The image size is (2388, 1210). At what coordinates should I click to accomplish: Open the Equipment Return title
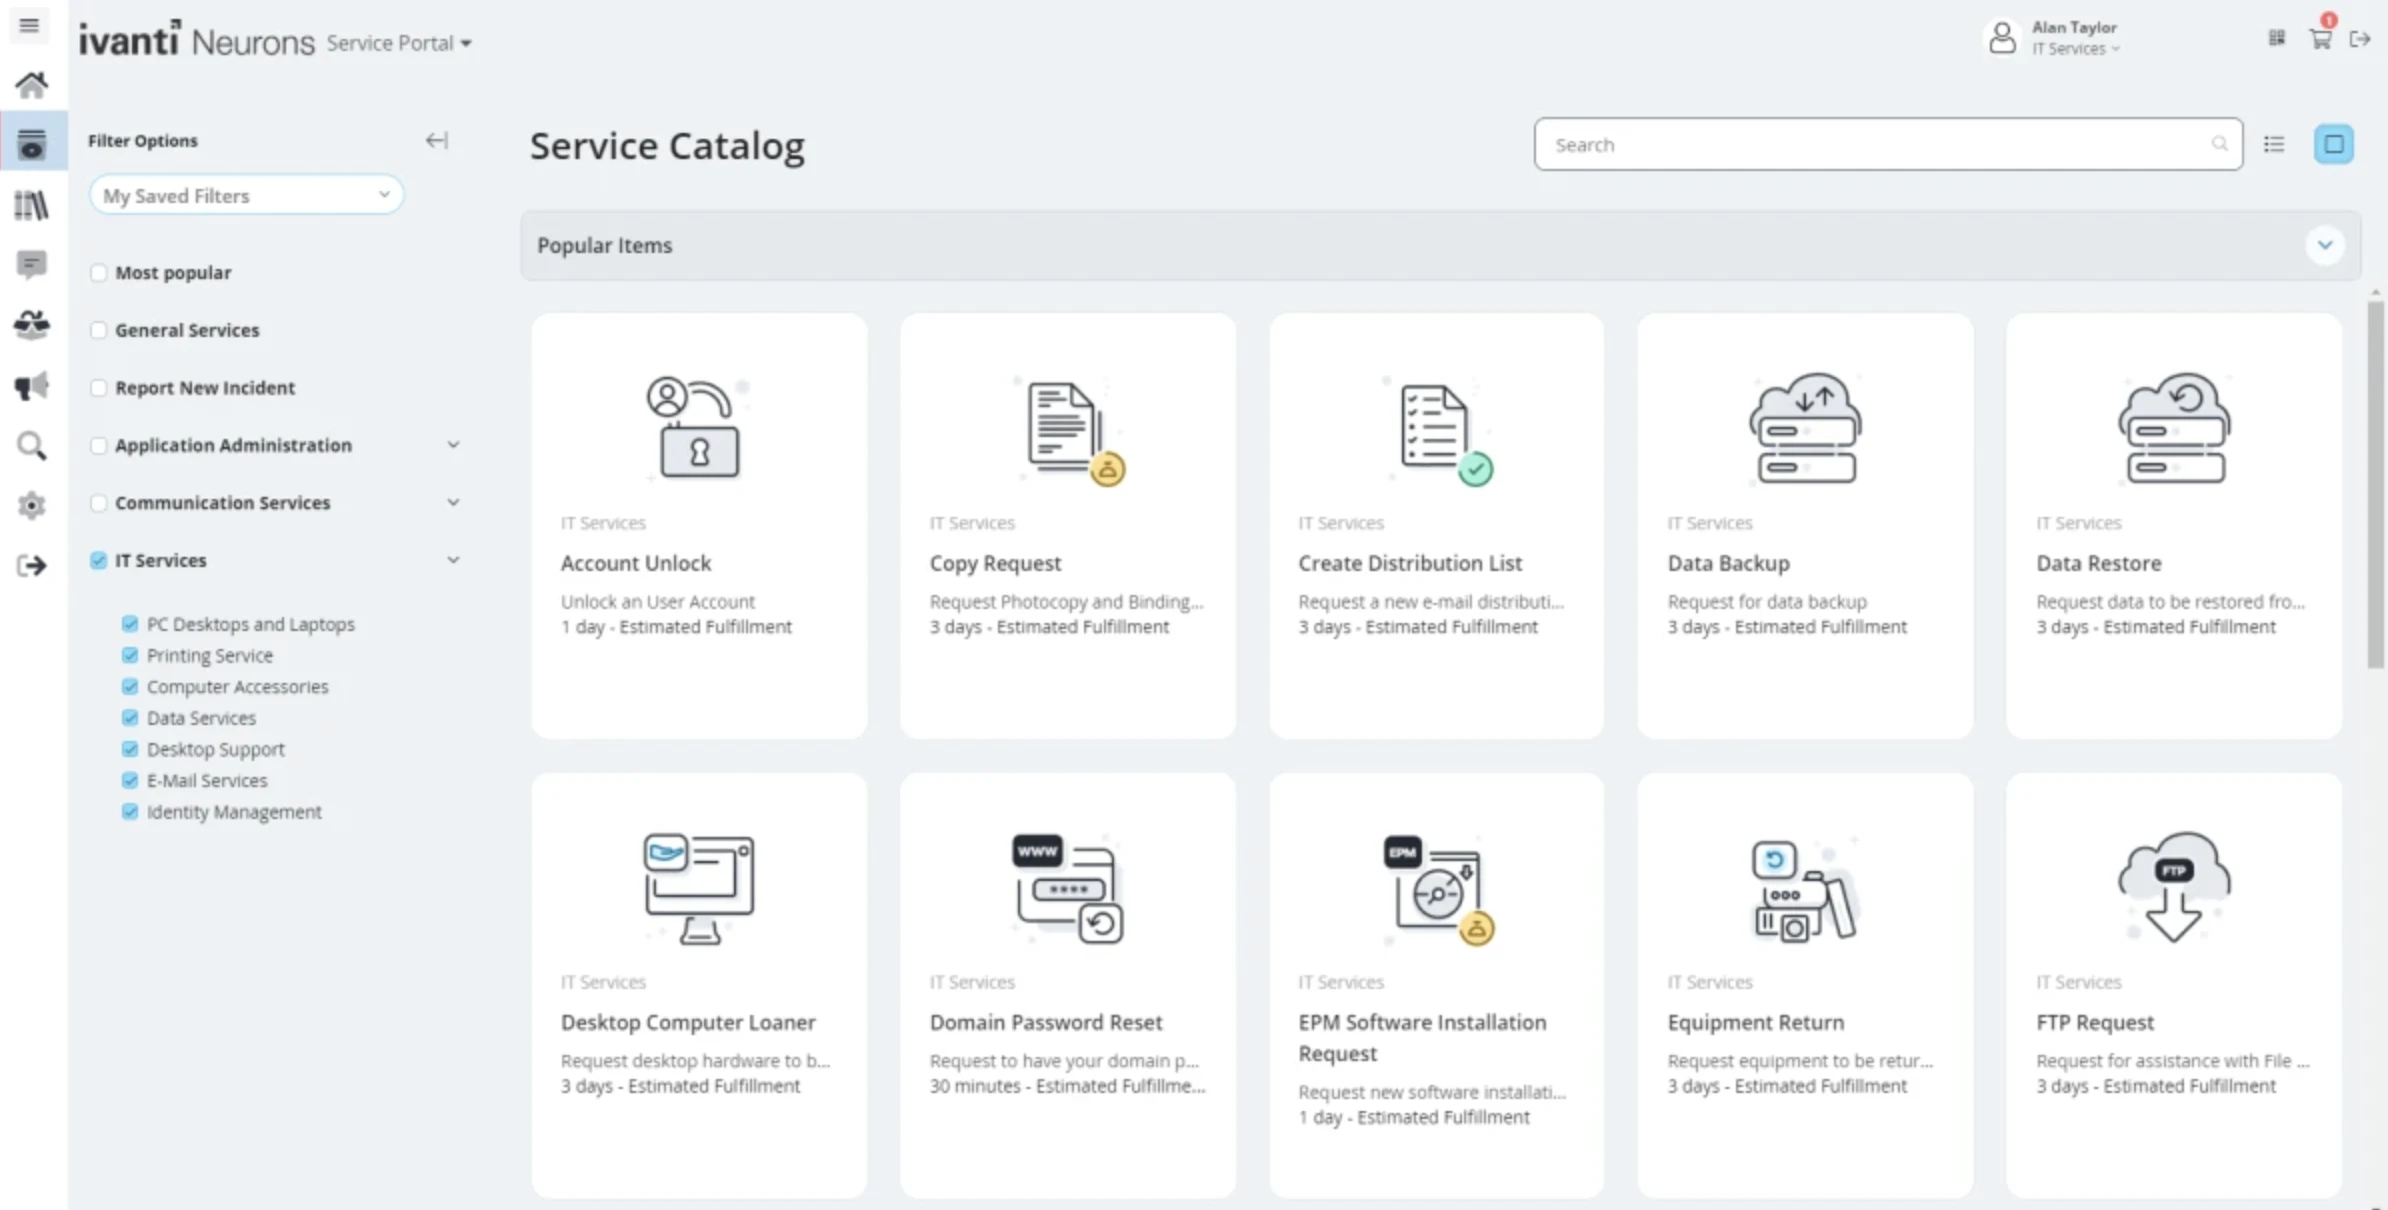pos(1756,1022)
